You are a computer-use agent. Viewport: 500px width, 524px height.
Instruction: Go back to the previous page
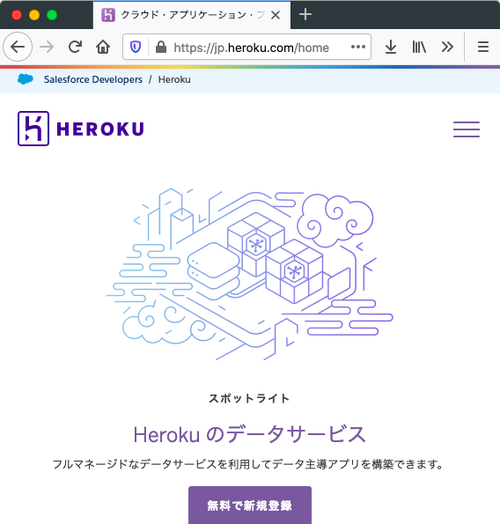click(18, 47)
